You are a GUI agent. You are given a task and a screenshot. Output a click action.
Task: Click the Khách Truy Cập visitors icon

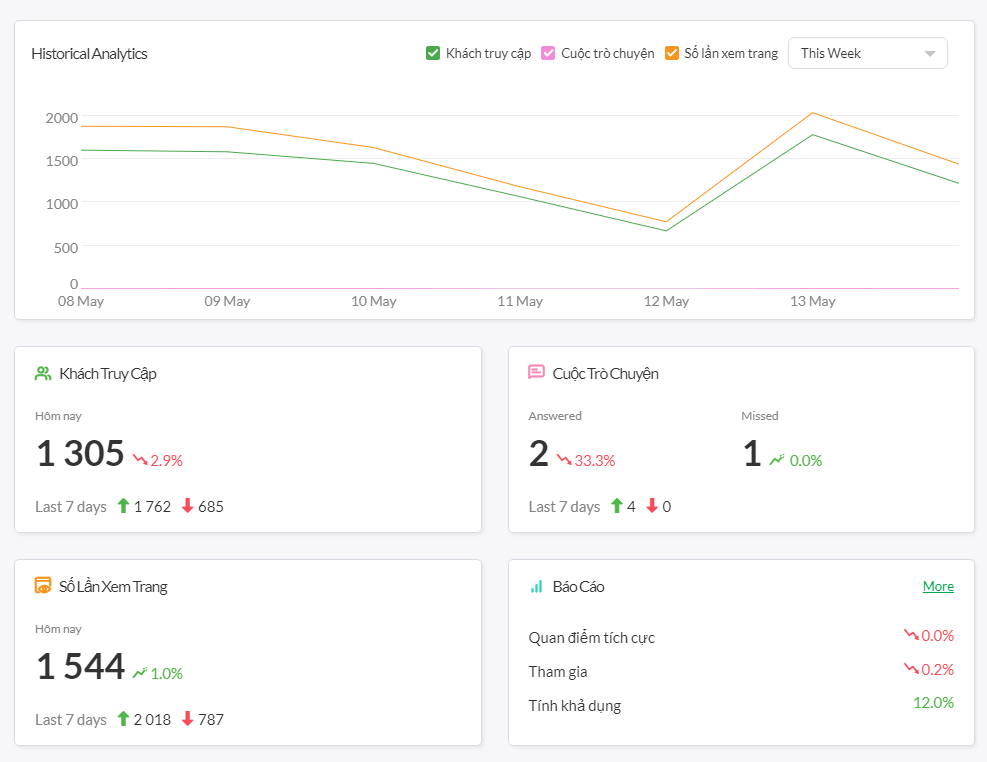43,373
